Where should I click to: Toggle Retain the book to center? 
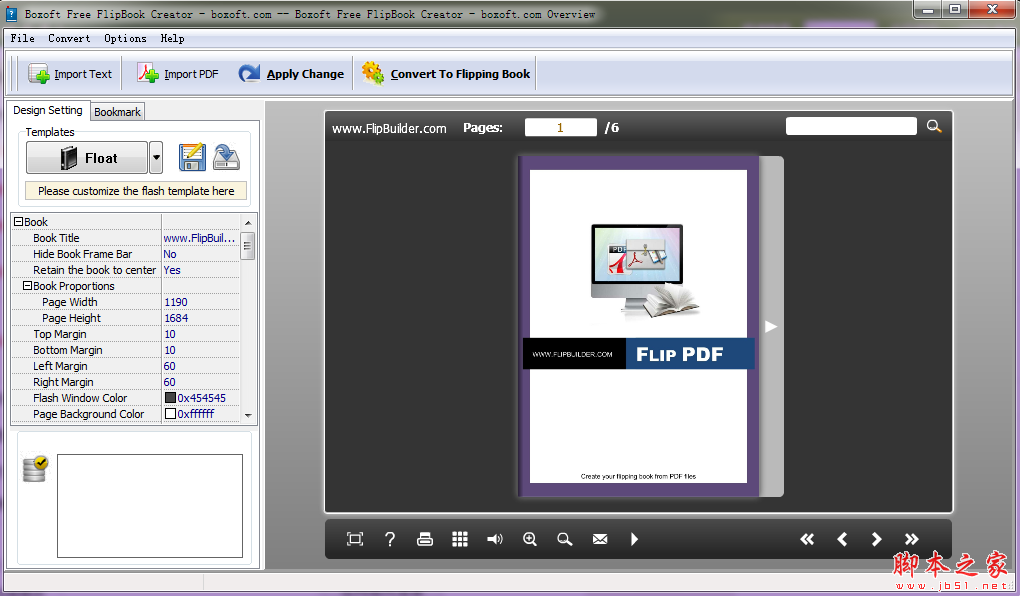point(171,270)
